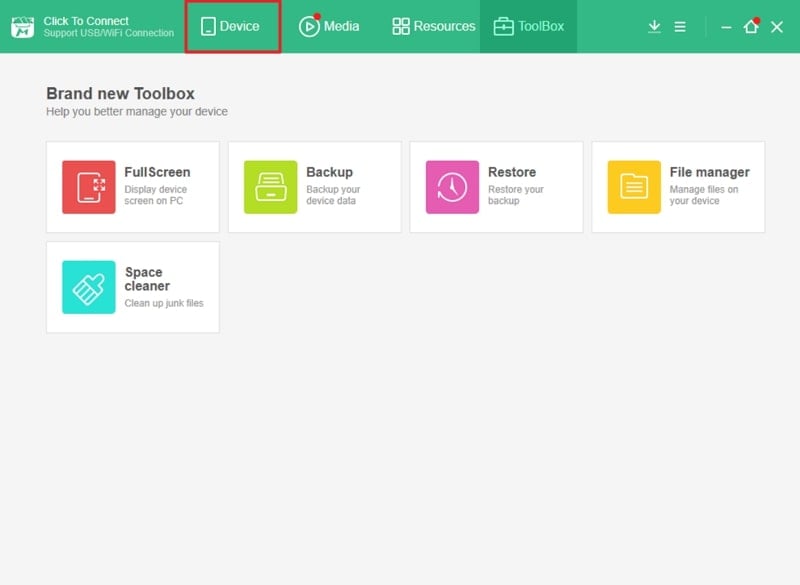The width and height of the screenshot is (800, 585).
Task: Click 'Manage files on your device' text
Action: coord(704,195)
